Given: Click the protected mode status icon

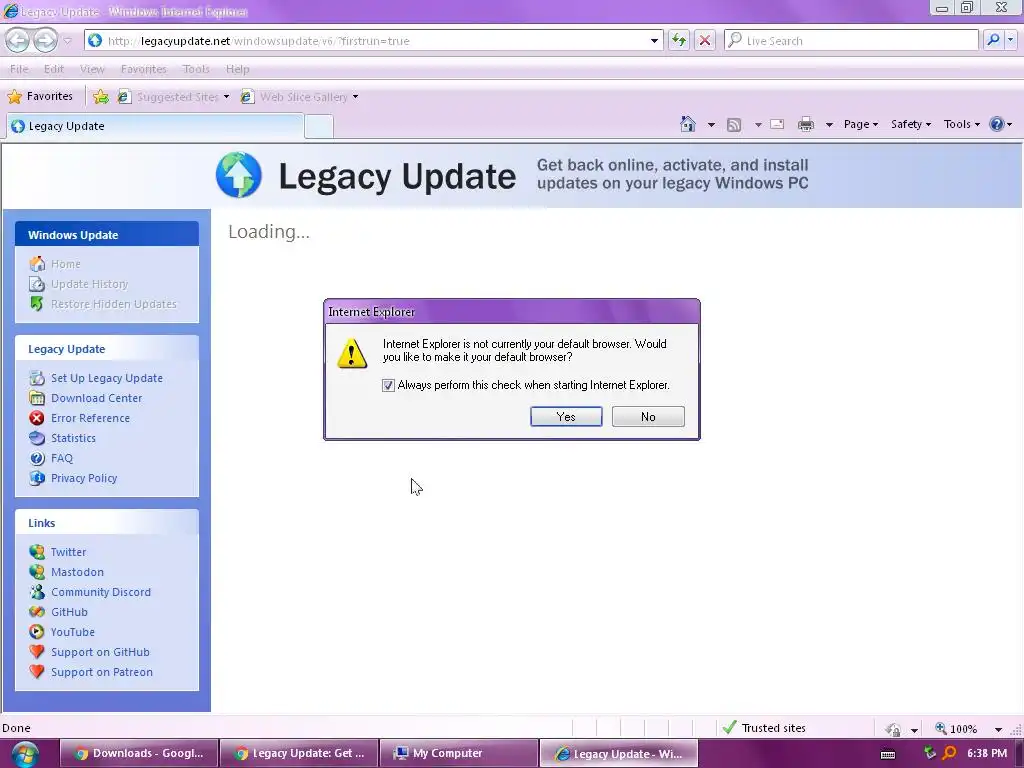Looking at the screenshot, I should tap(893, 728).
